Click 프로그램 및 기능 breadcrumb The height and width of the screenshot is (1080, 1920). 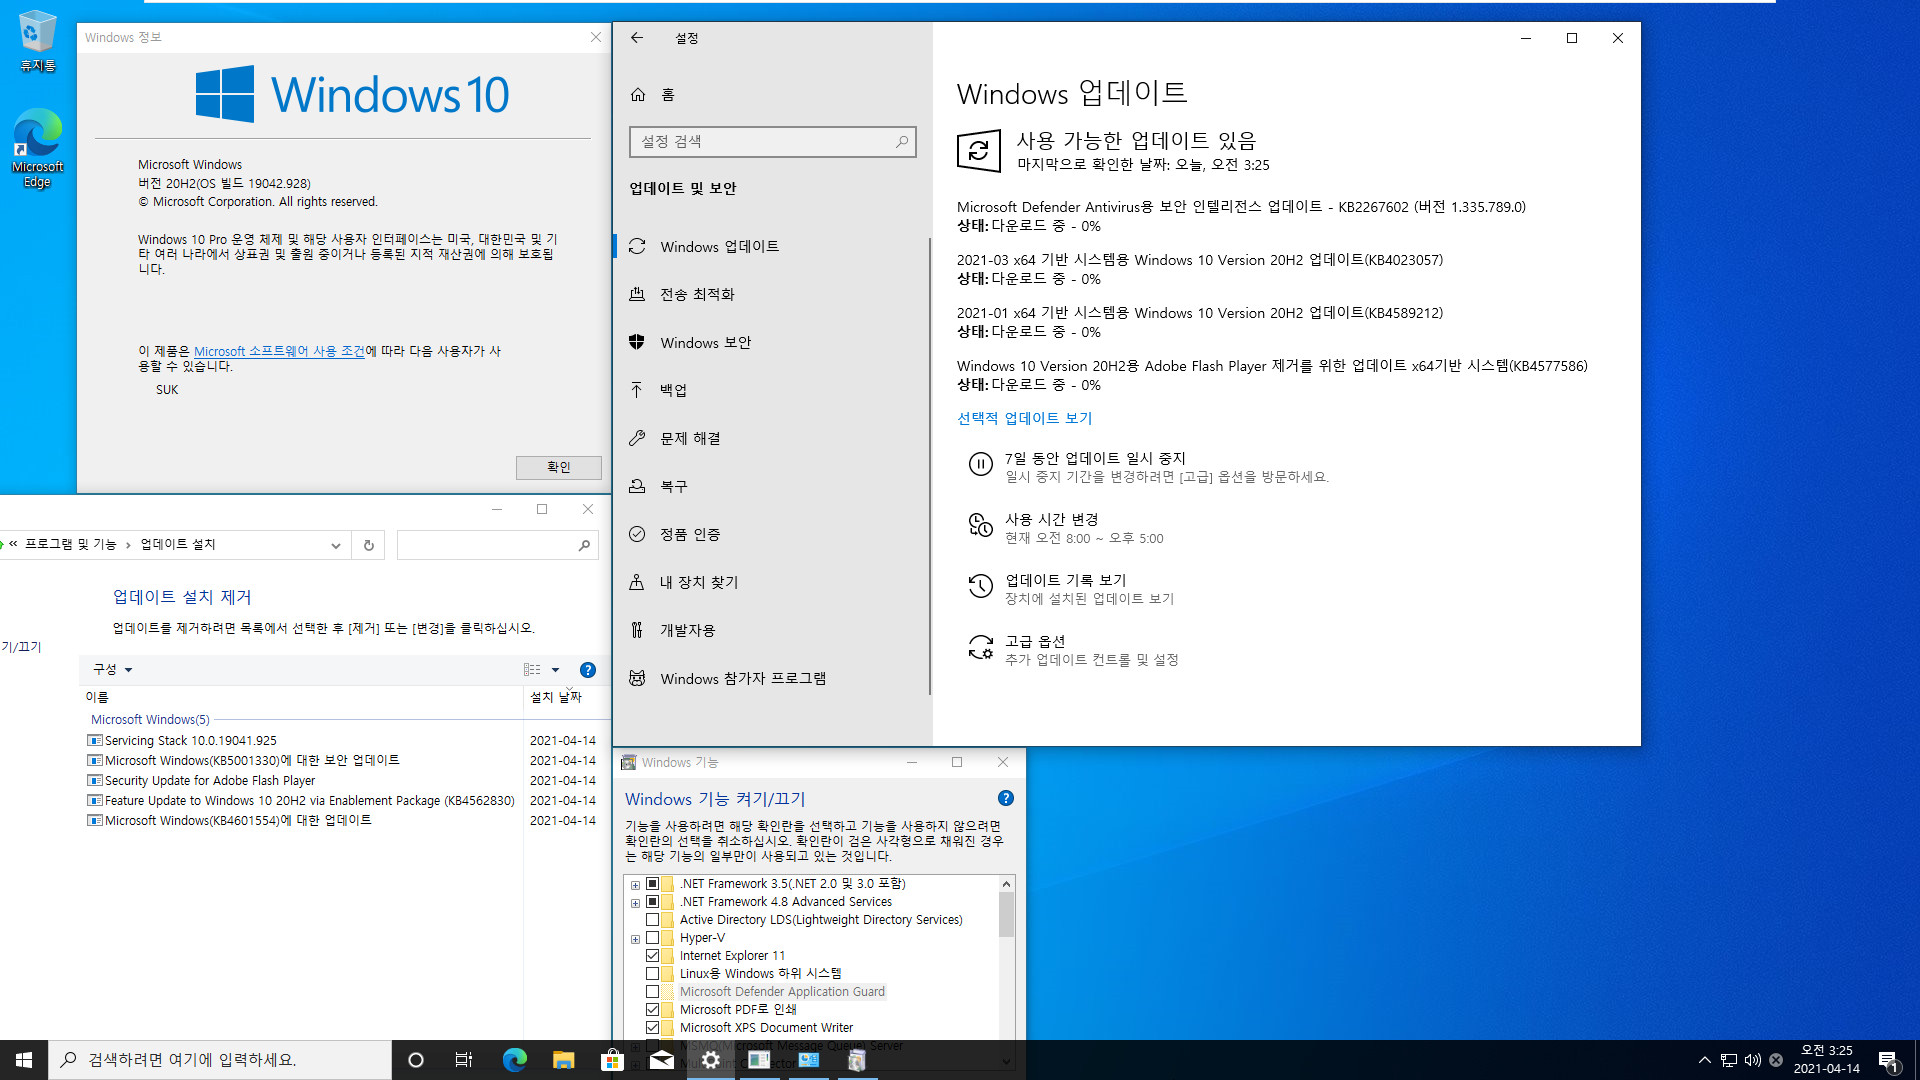click(x=70, y=545)
